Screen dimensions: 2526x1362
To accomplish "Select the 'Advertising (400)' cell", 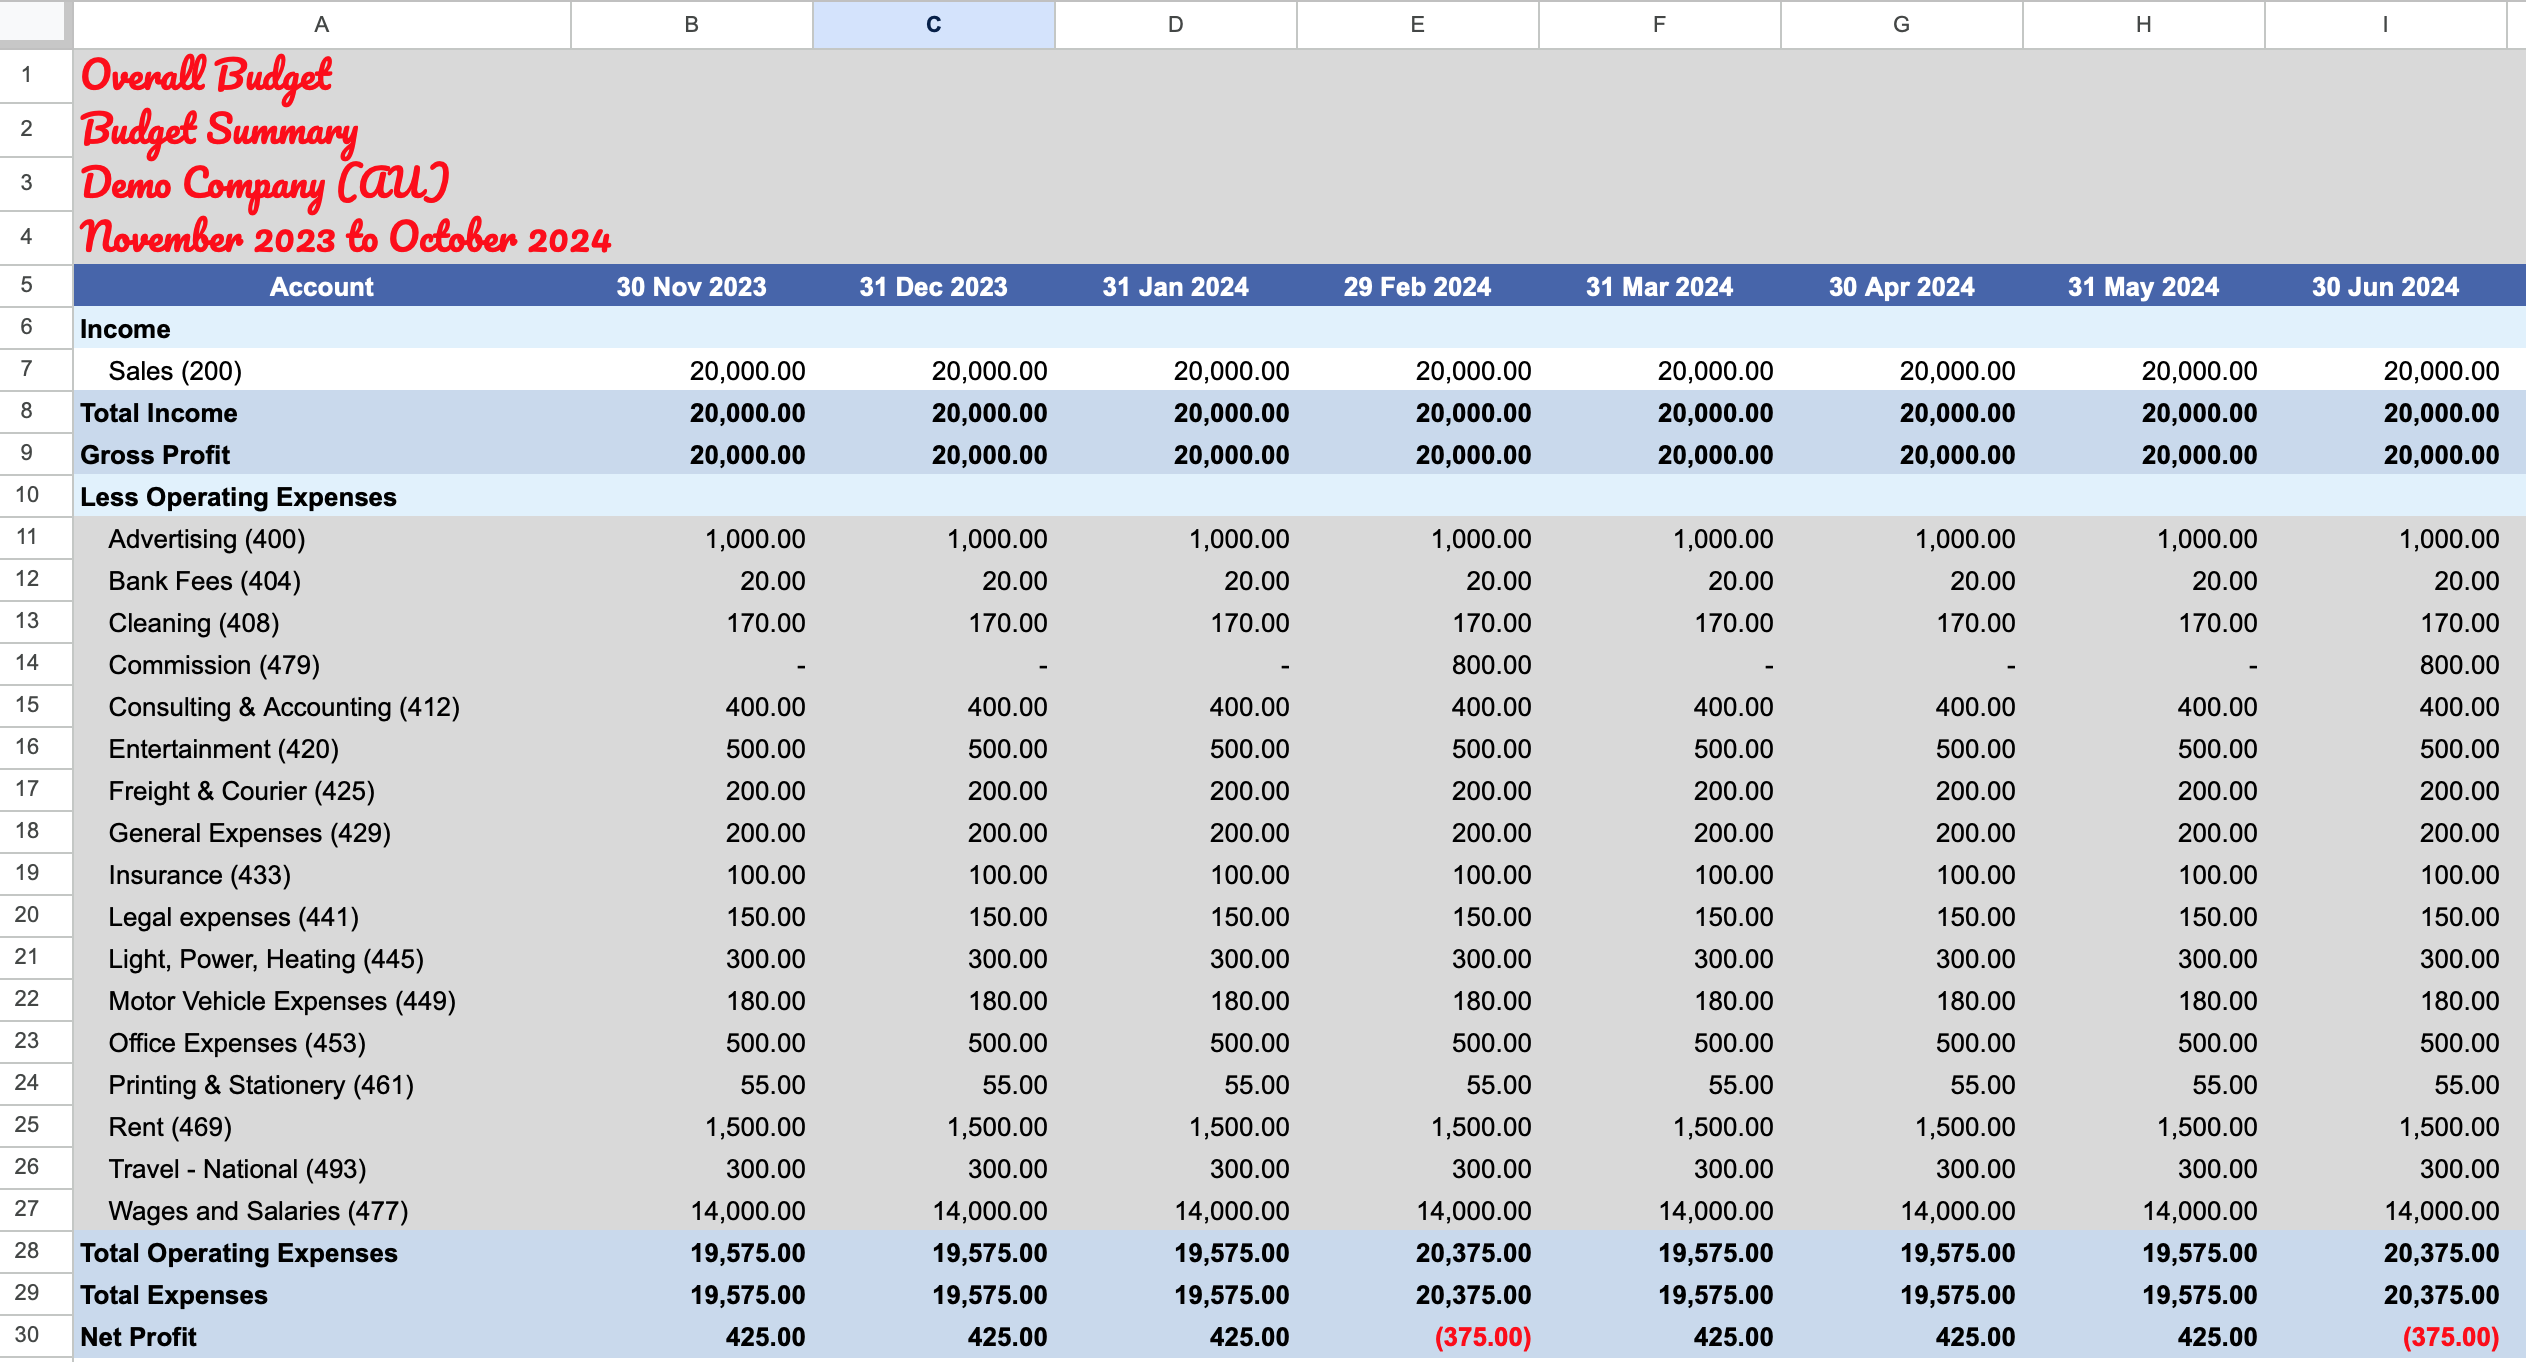I will [x=321, y=539].
